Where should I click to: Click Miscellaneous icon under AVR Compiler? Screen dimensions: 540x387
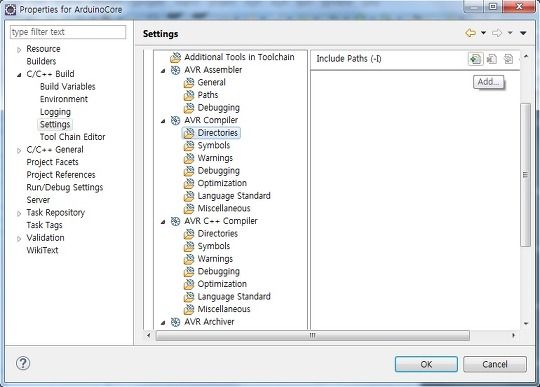[189, 209]
